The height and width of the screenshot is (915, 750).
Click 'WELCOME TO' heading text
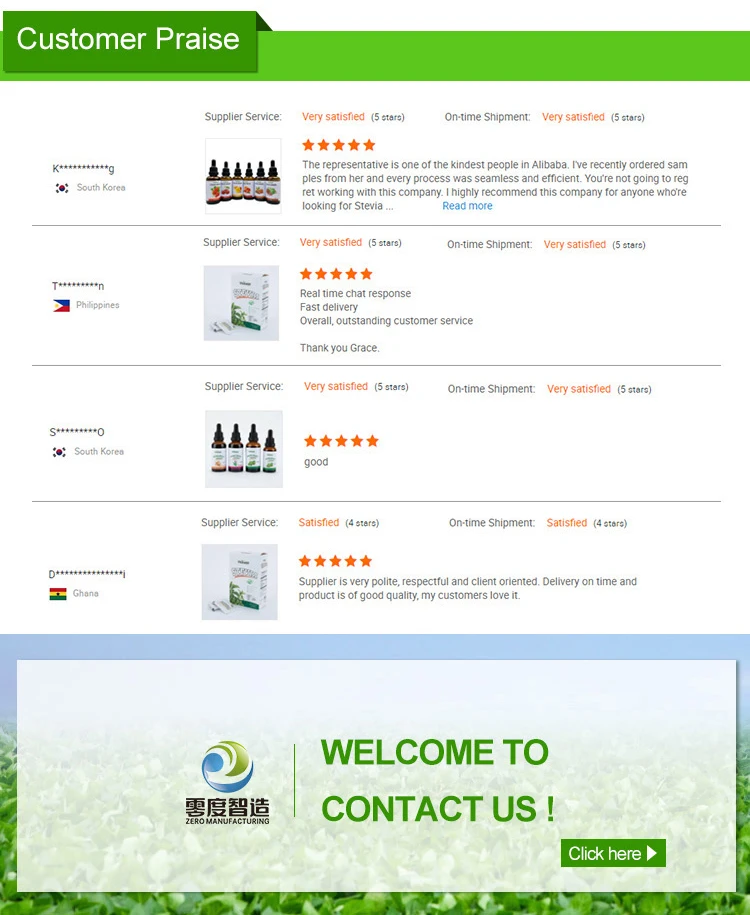(435, 752)
